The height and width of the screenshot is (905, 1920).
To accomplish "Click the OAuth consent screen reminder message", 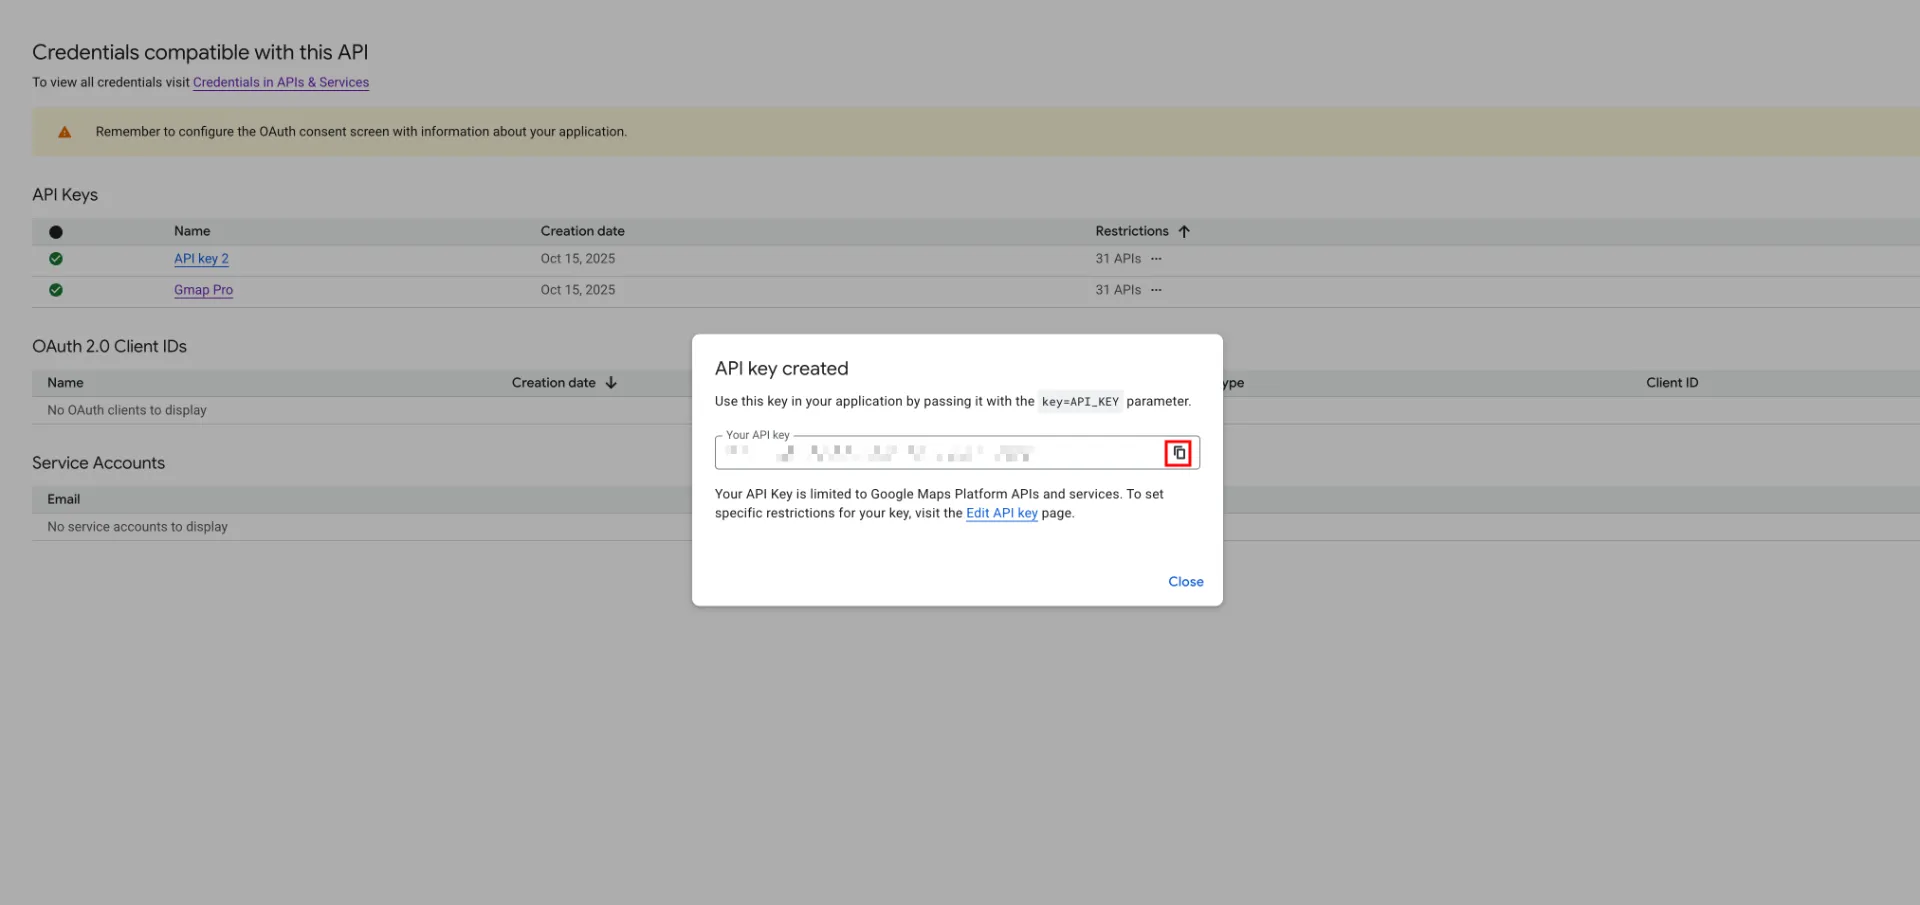I will (361, 132).
